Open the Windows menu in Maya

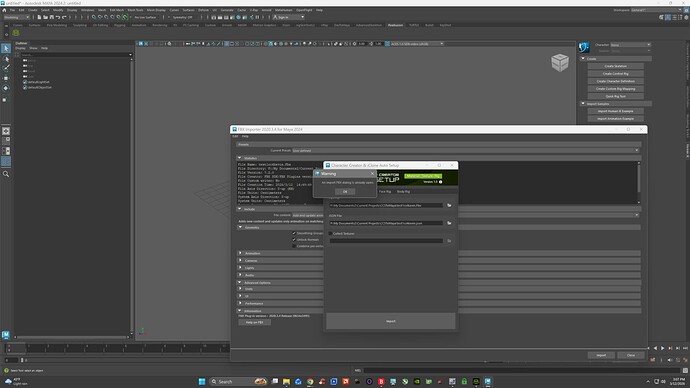[88, 10]
